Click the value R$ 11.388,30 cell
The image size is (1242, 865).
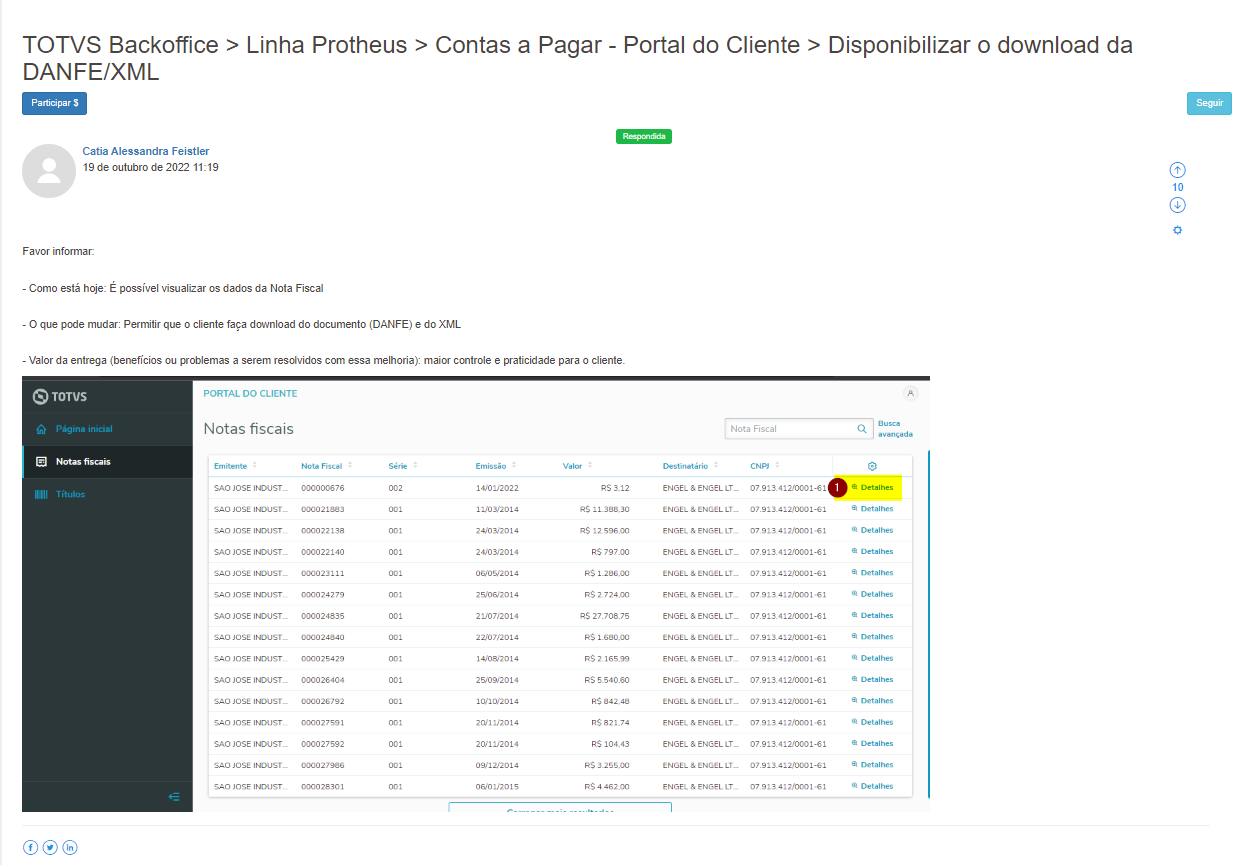point(604,509)
